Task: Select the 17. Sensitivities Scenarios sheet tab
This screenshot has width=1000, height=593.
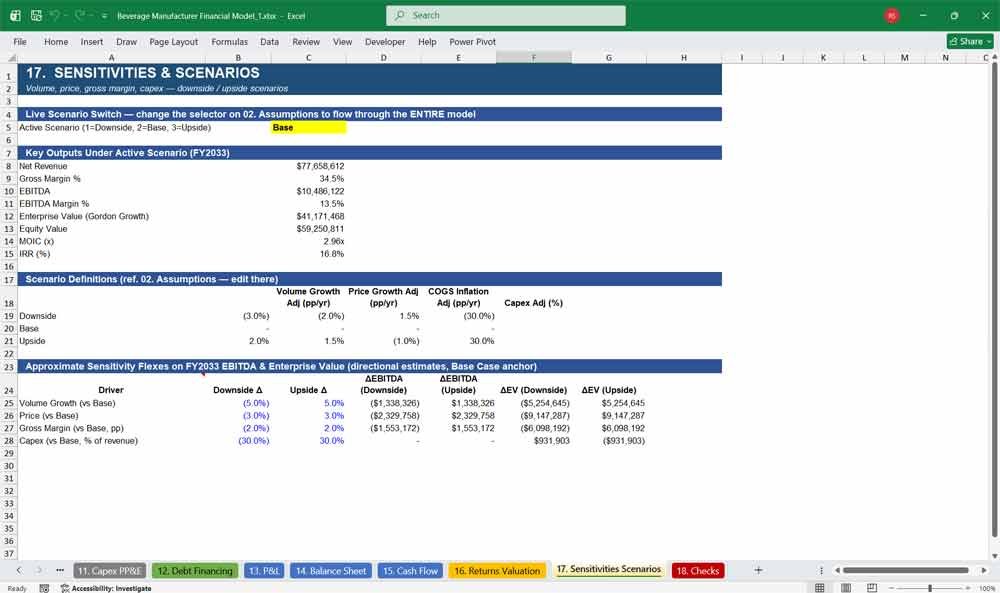Action: pos(608,569)
